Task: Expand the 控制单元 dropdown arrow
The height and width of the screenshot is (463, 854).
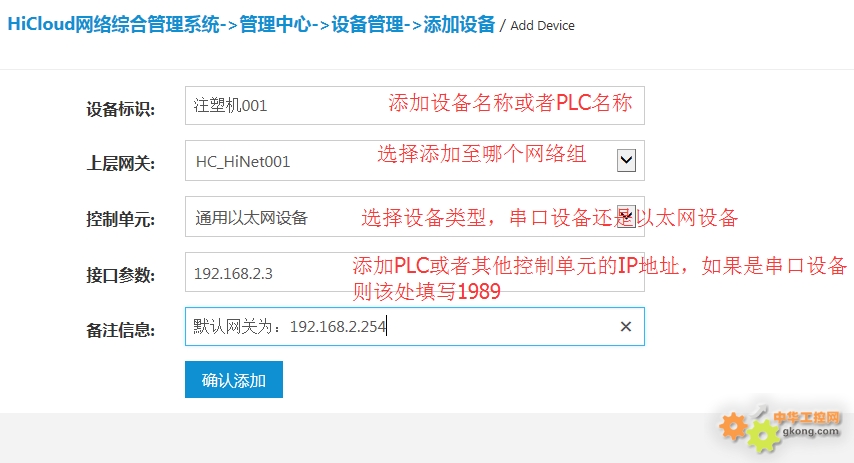Action: (626, 217)
